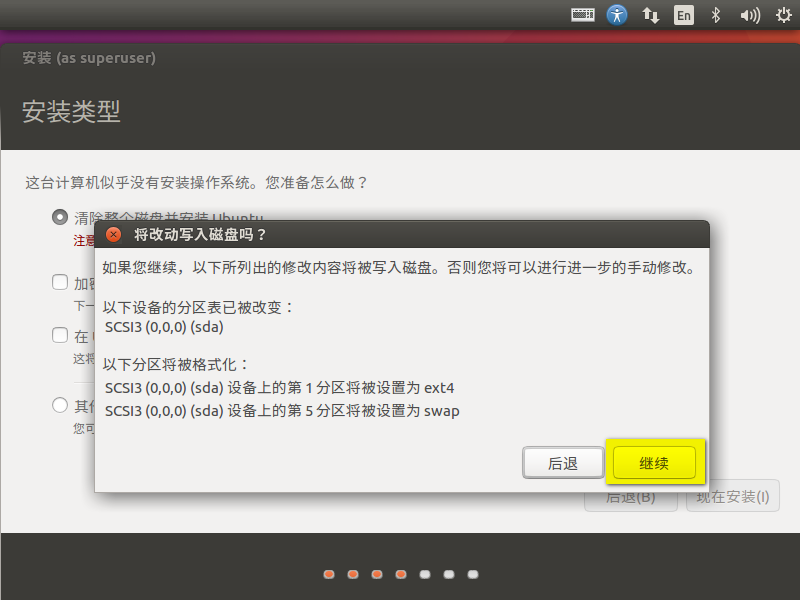Click the 以下分区将被格式化 heading text
800x600 pixels.
[176, 364]
